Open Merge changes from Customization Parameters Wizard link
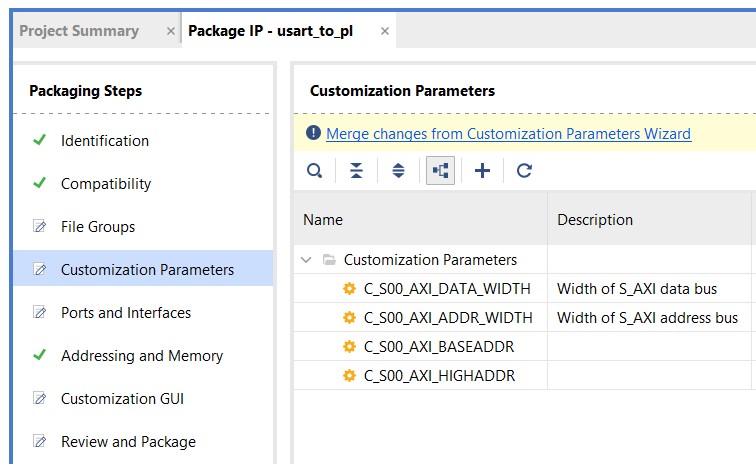 click(508, 133)
